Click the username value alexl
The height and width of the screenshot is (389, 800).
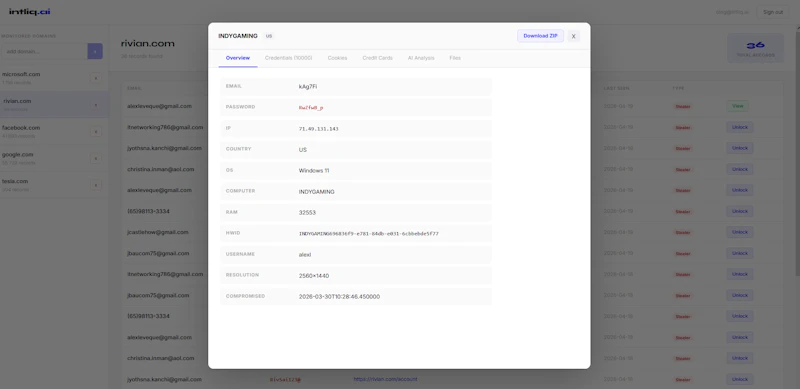click(x=305, y=254)
